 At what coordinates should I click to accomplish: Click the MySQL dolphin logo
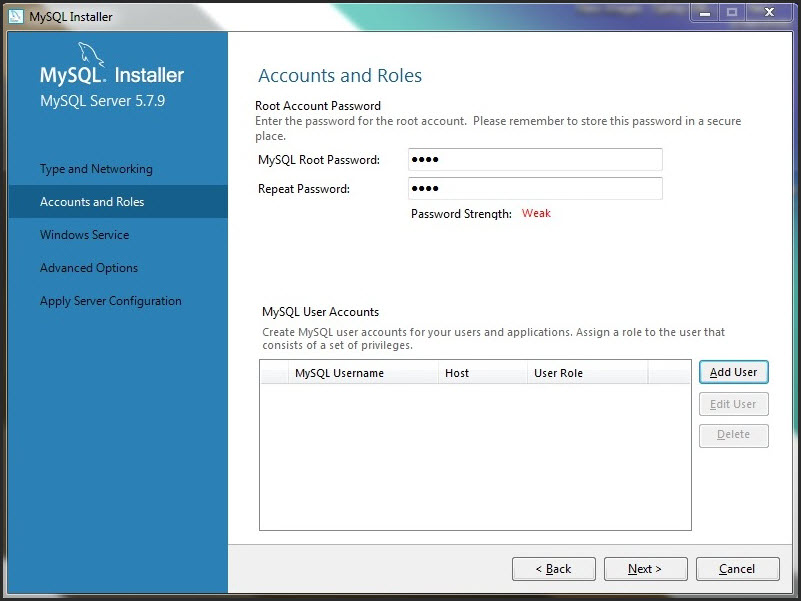[x=91, y=55]
